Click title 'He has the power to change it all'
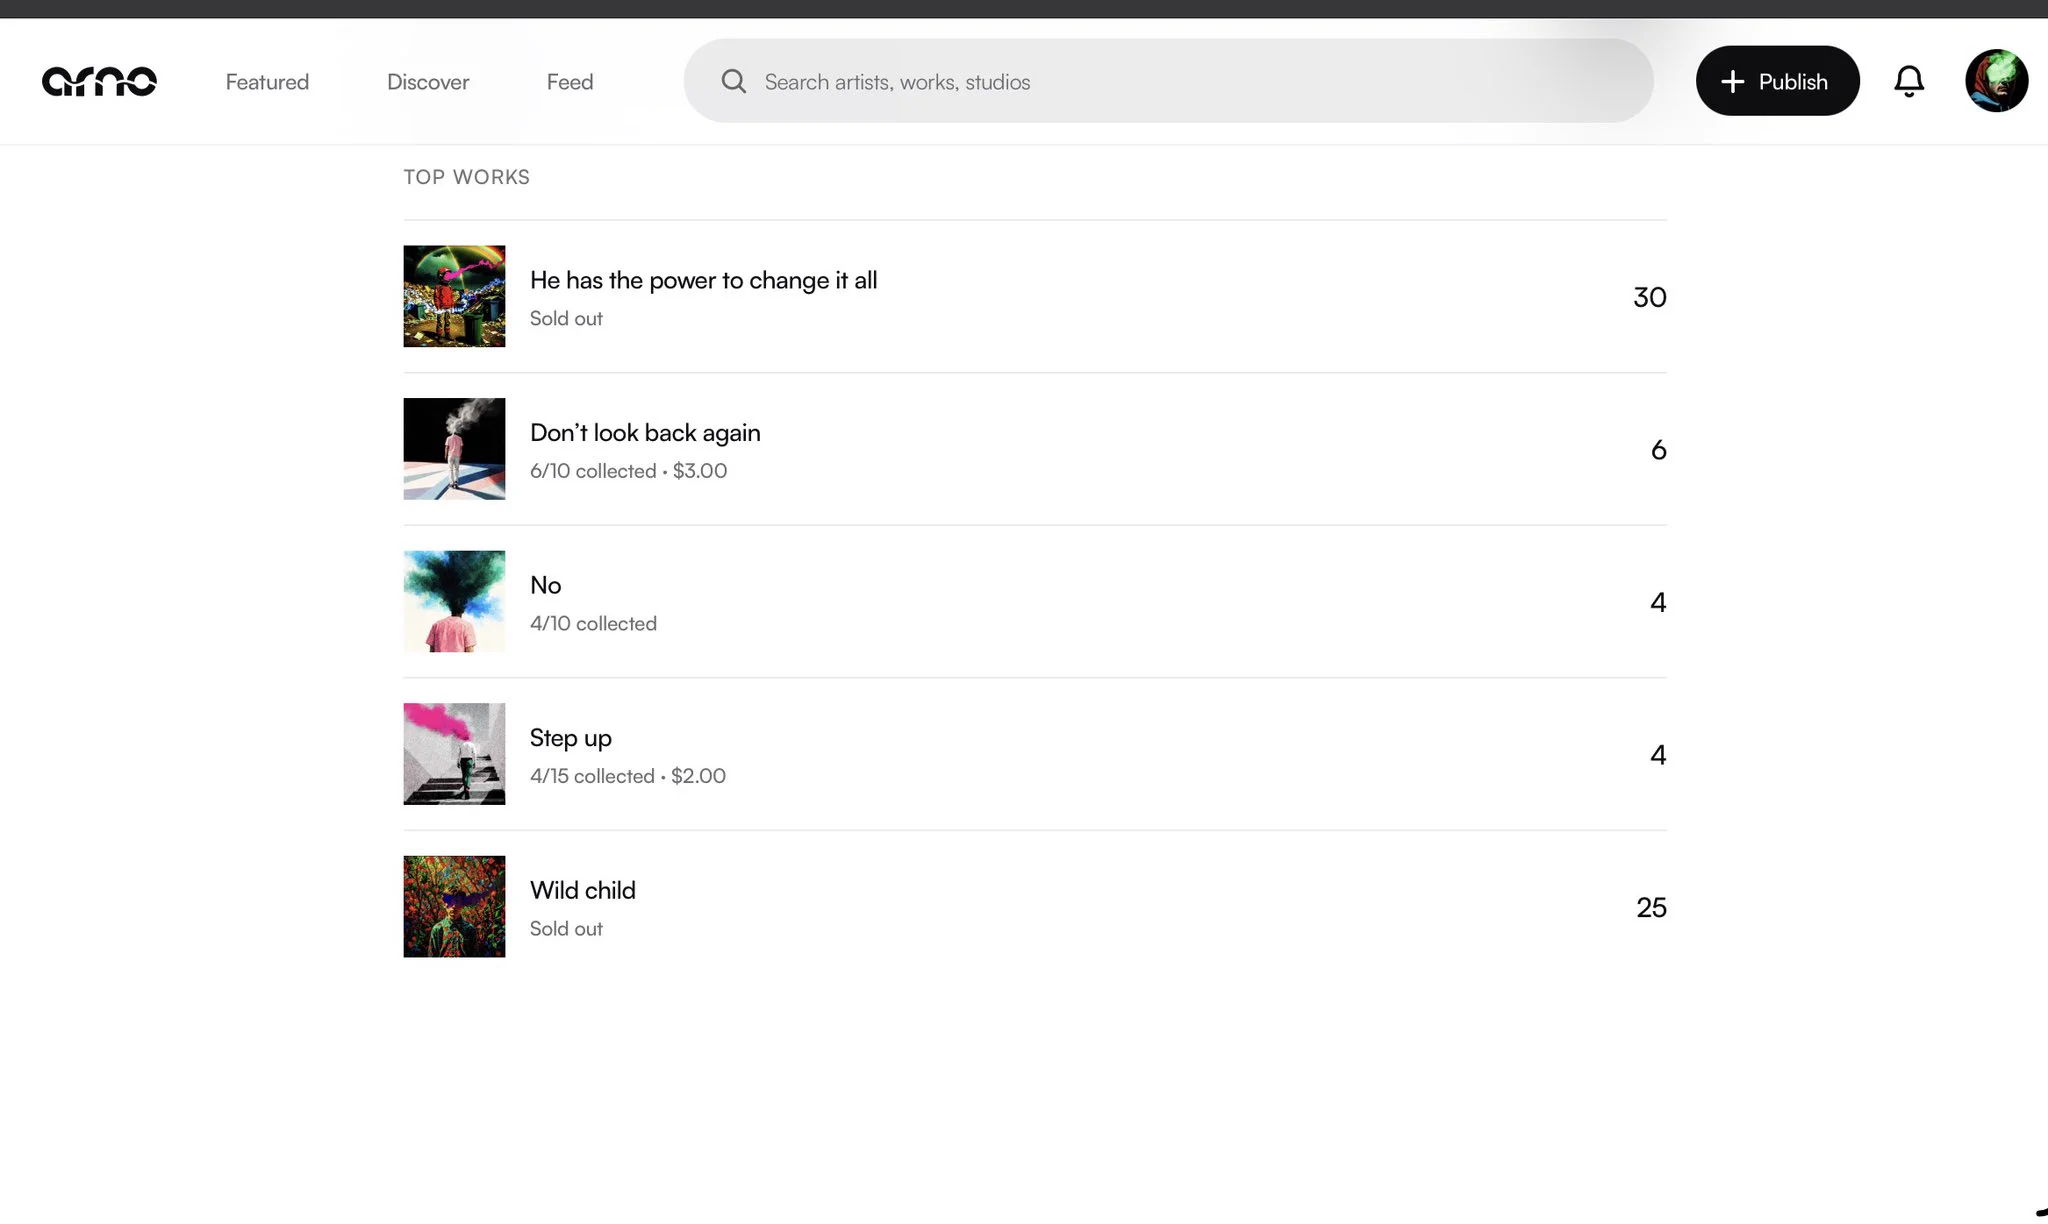 (x=703, y=280)
